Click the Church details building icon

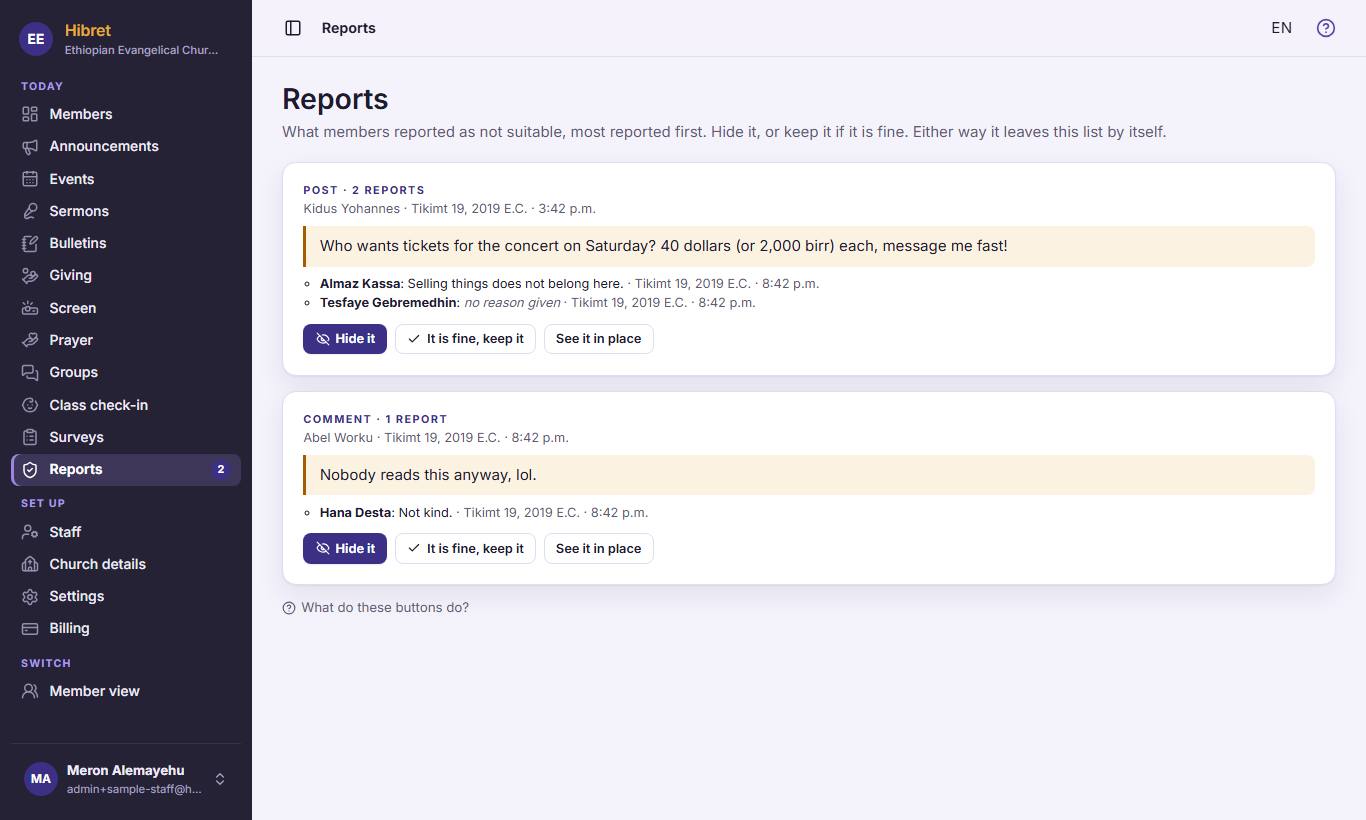click(30, 564)
